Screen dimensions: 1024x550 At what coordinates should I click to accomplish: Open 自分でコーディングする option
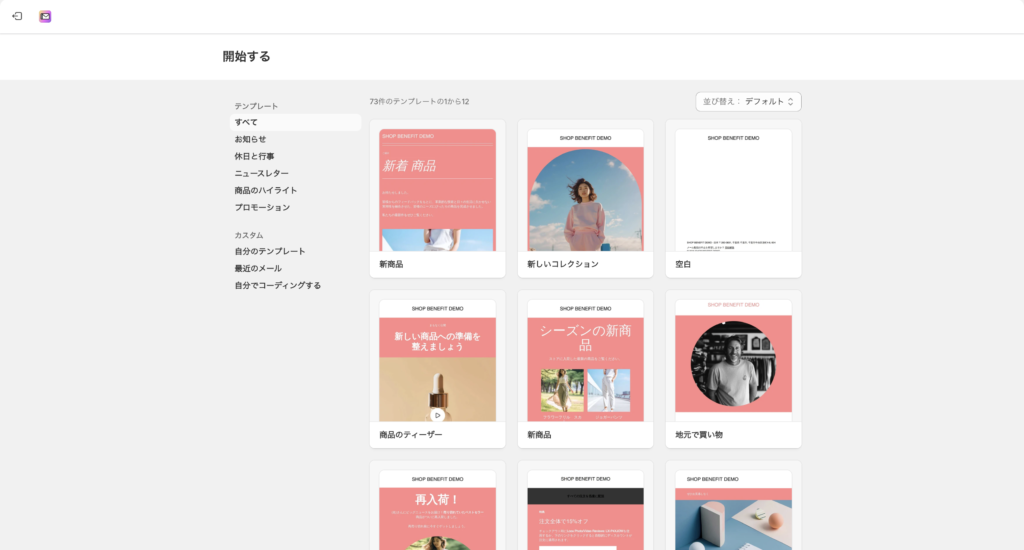click(x=278, y=285)
